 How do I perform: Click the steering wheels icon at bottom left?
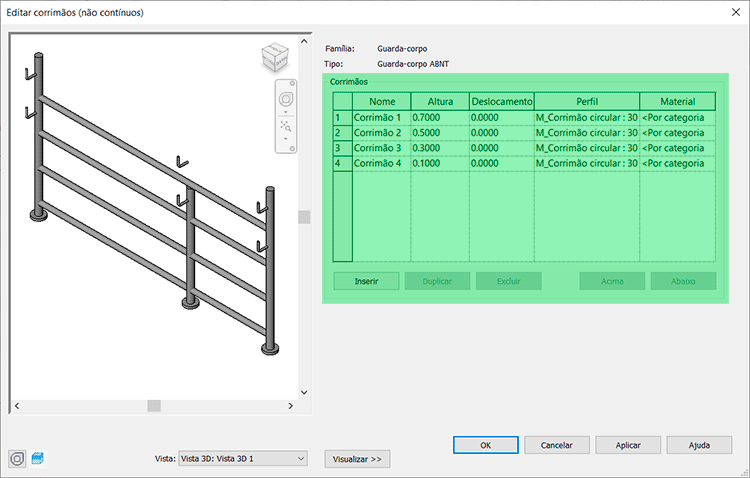pyautogui.click(x=18, y=458)
